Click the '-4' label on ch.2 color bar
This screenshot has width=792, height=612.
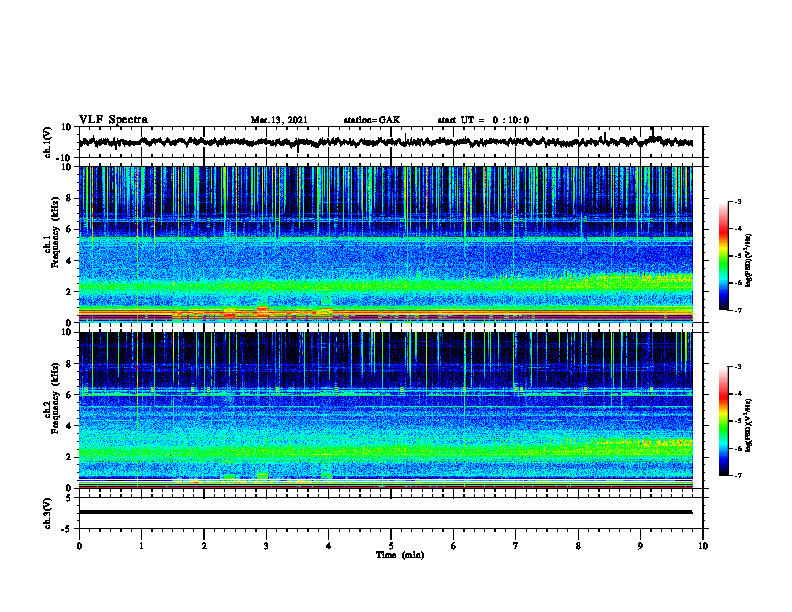click(x=738, y=394)
